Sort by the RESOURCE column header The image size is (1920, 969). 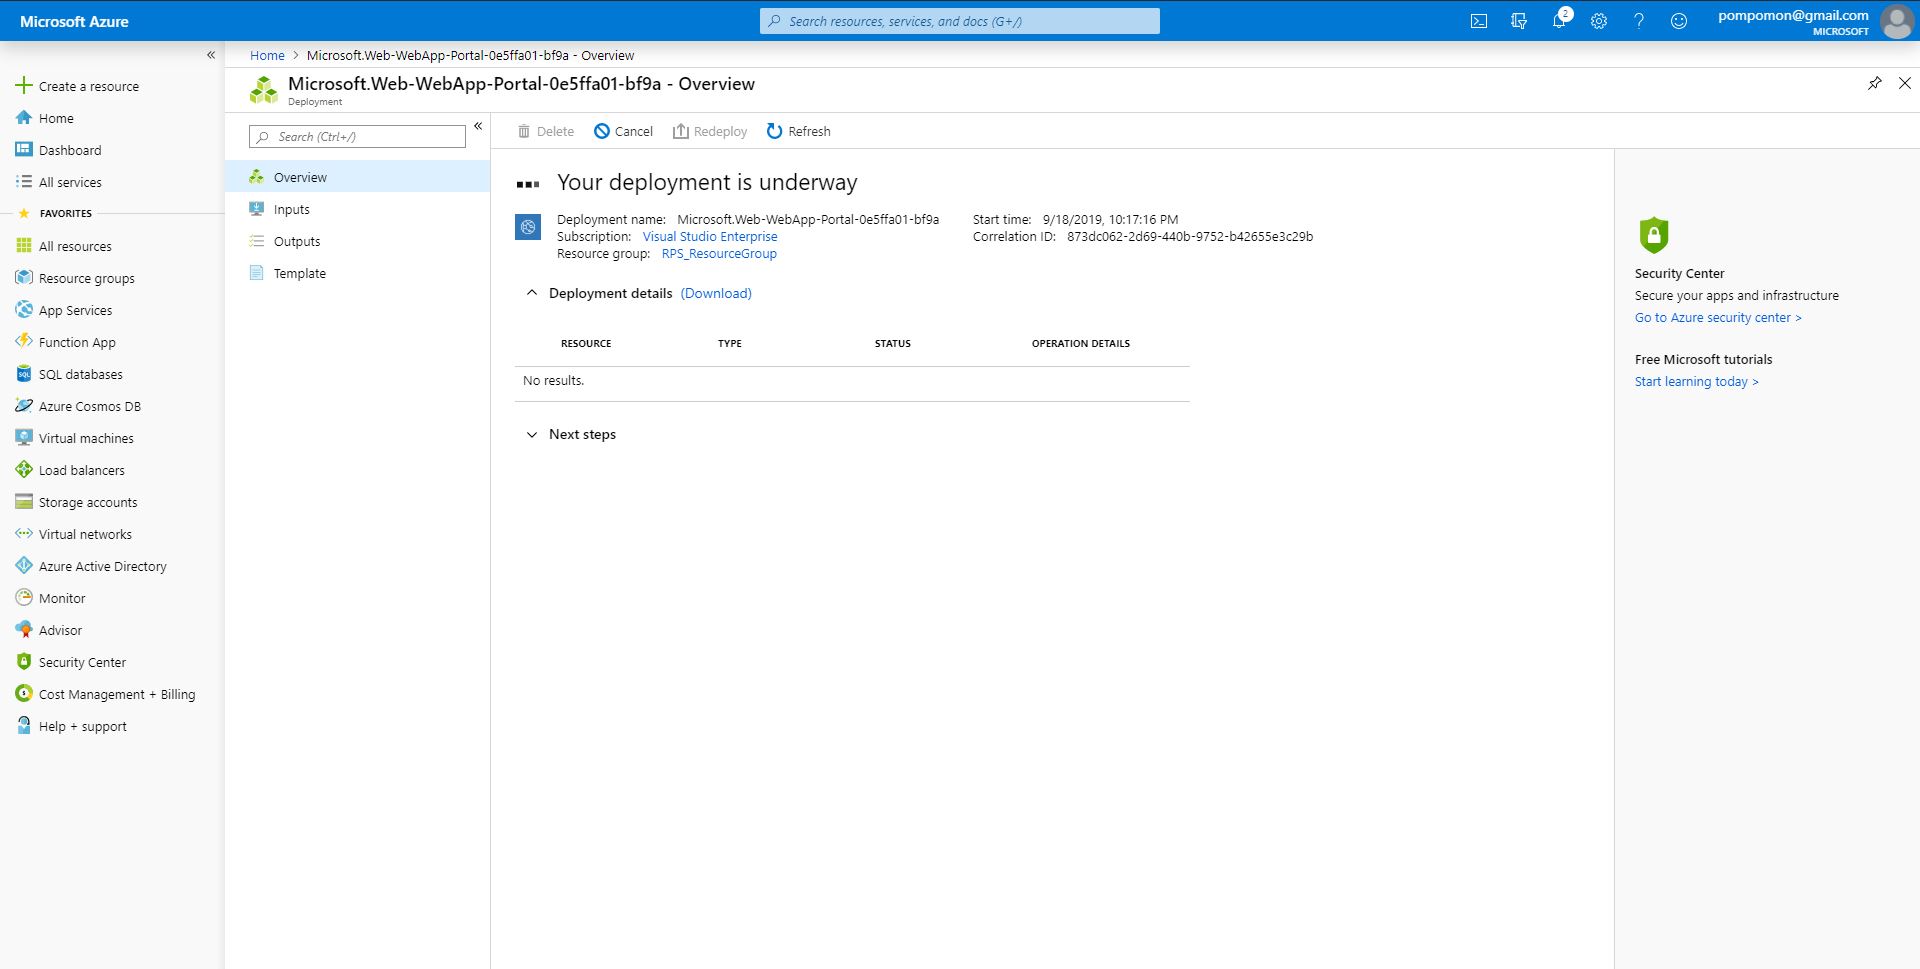pyautogui.click(x=586, y=343)
